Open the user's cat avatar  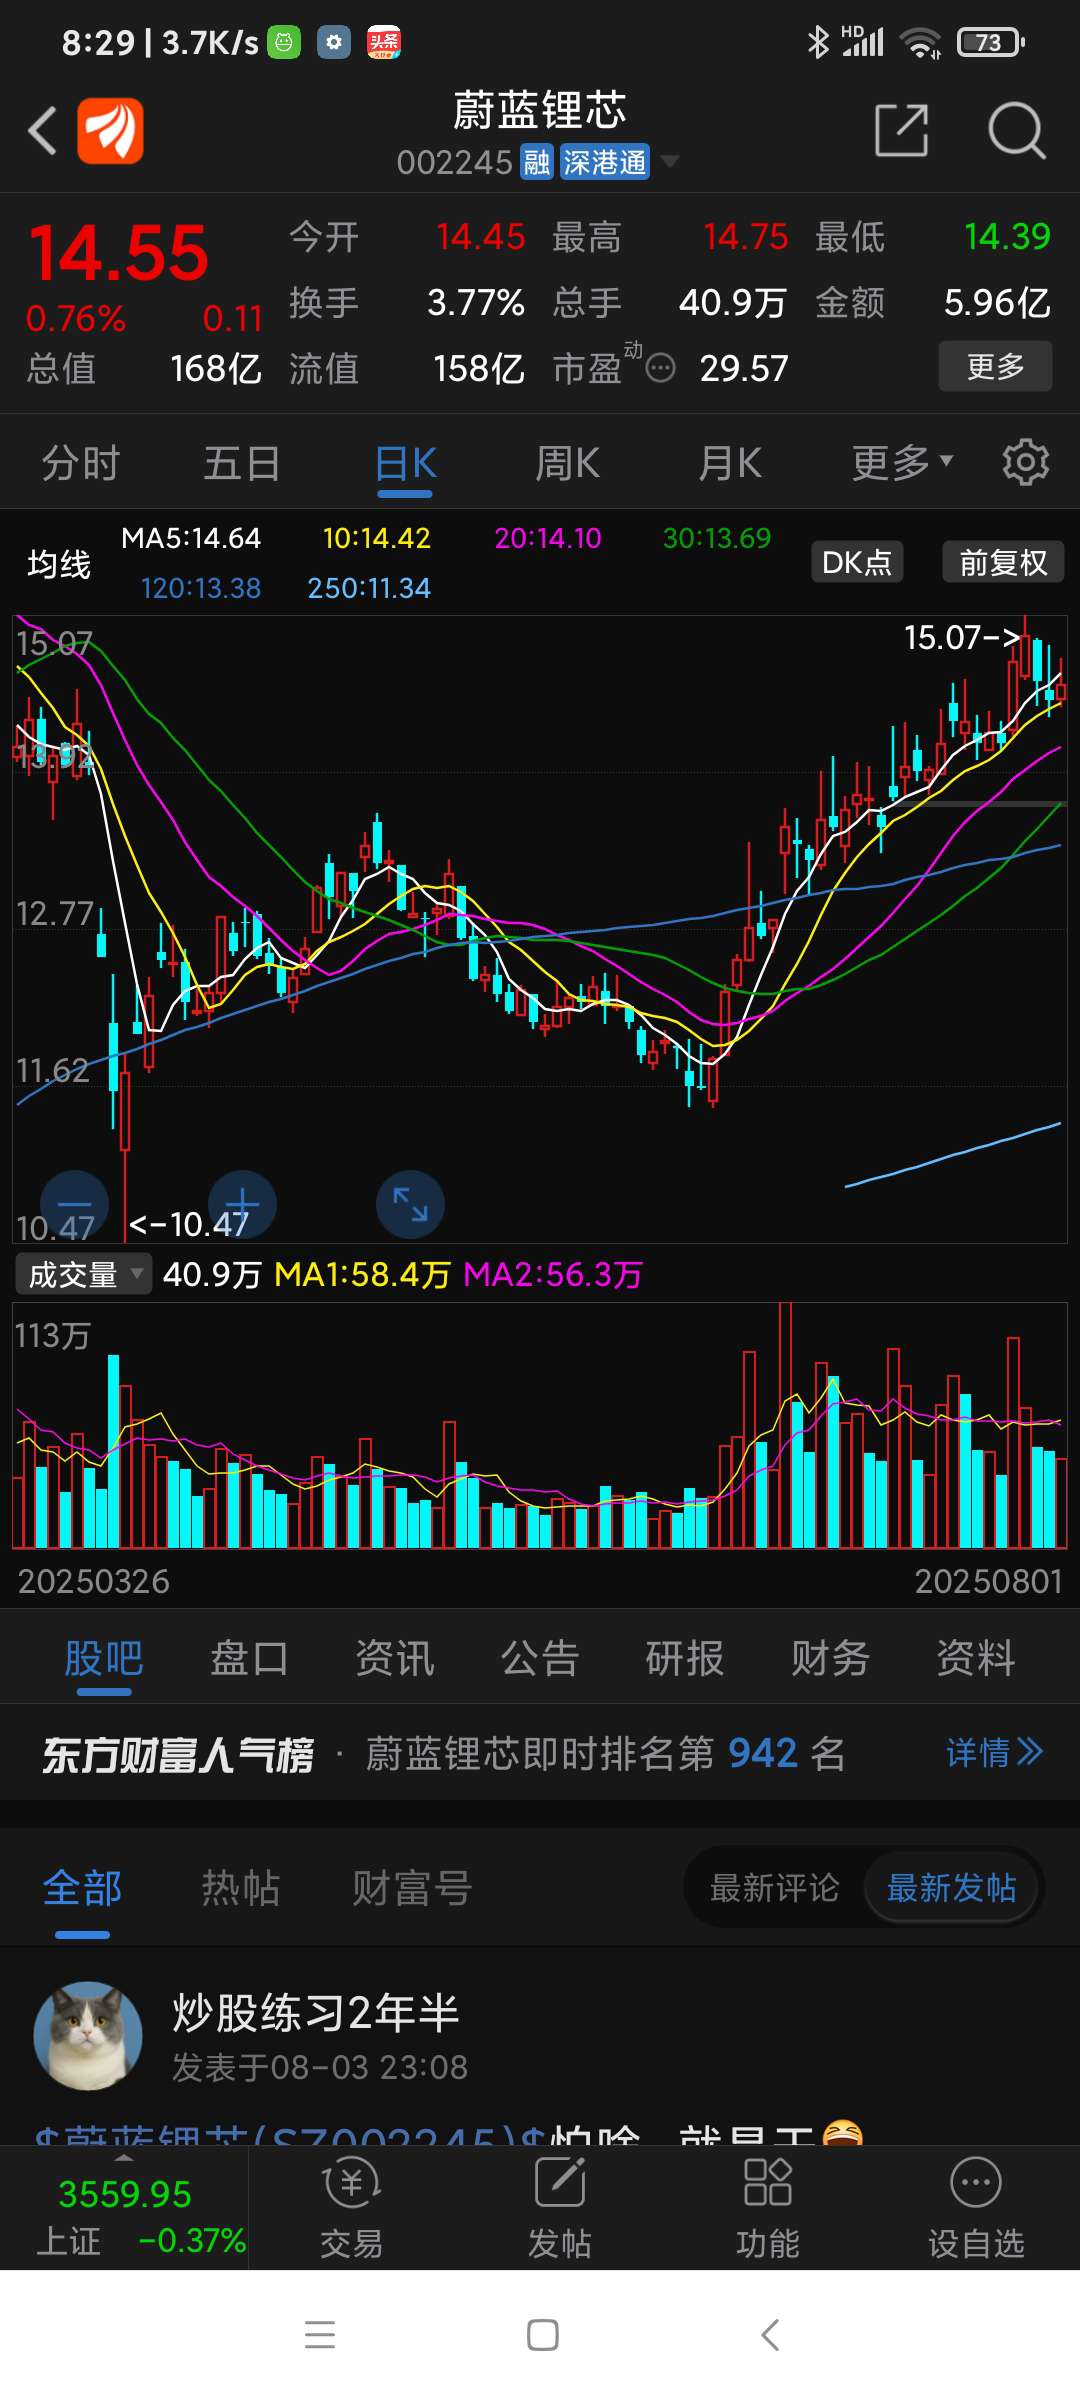pos(88,2036)
